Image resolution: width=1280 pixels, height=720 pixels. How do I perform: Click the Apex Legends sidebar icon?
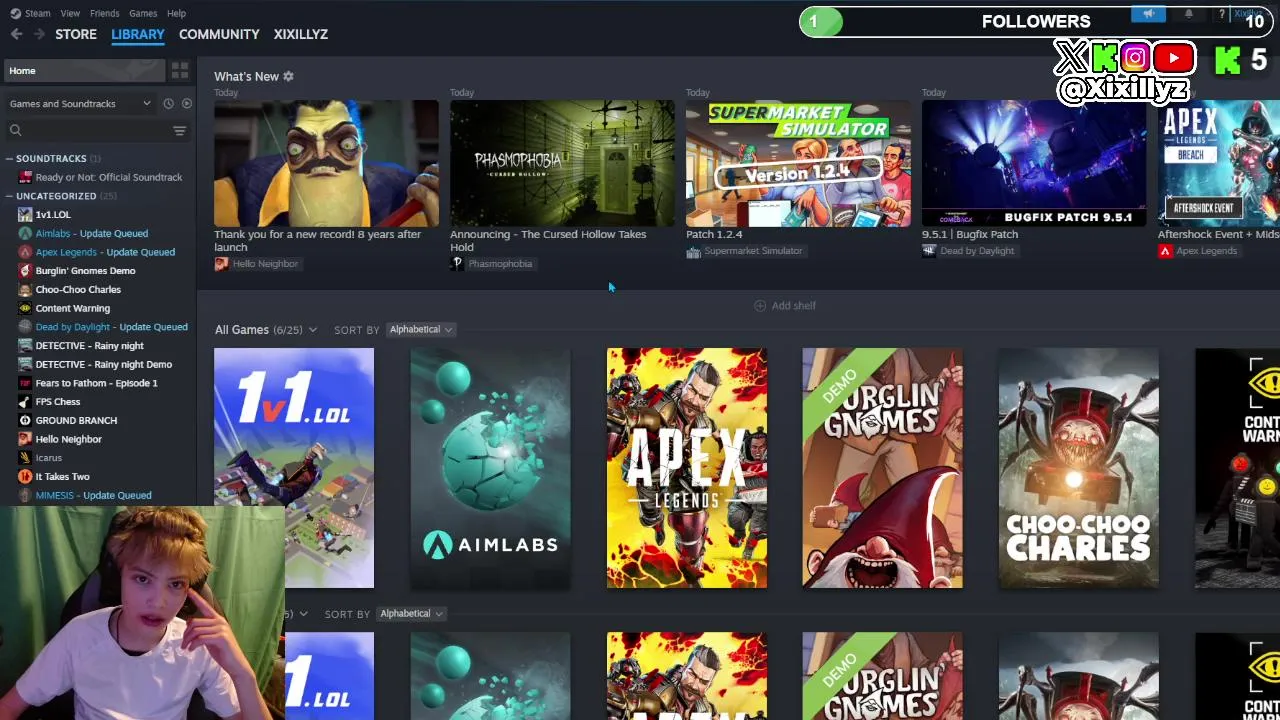tap(25, 252)
